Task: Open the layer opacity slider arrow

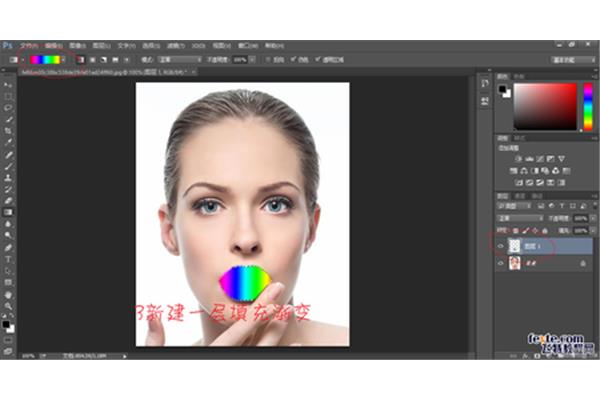Action: pos(593,218)
